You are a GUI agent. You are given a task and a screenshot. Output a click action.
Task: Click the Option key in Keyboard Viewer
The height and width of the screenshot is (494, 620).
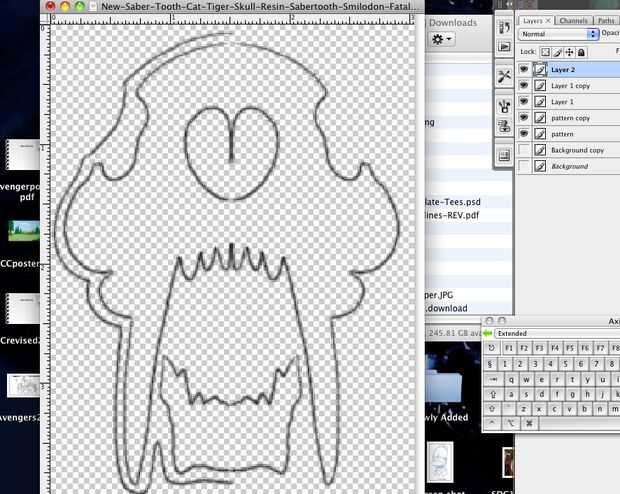[x=510, y=423]
